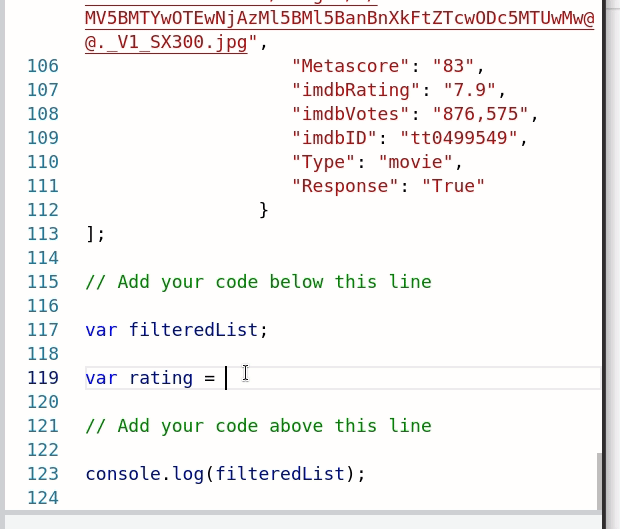This screenshot has width=620, height=529.
Task: Click the "imdbID": "tt0499549" line
Action: click(409, 138)
